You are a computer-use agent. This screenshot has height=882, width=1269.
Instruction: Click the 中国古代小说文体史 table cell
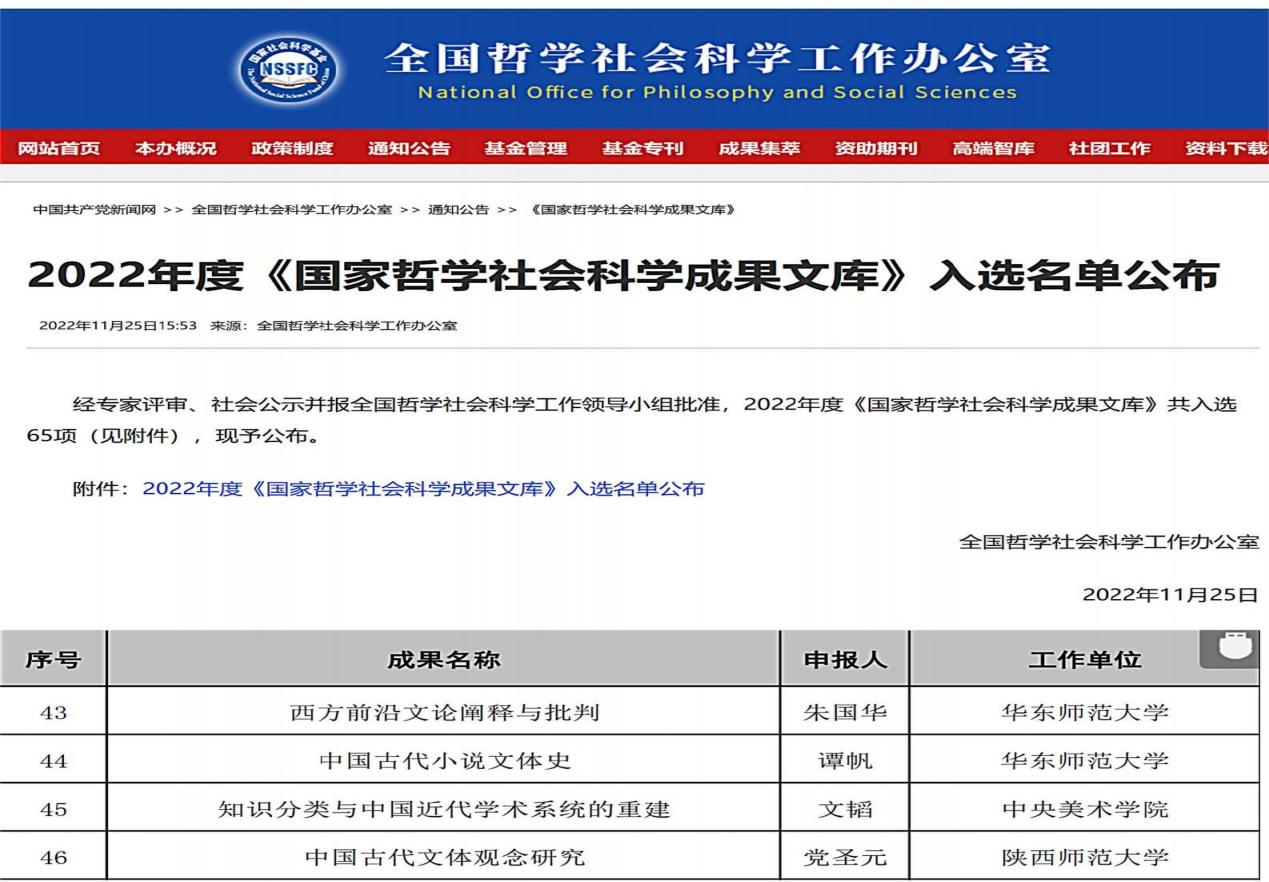[x=445, y=760]
